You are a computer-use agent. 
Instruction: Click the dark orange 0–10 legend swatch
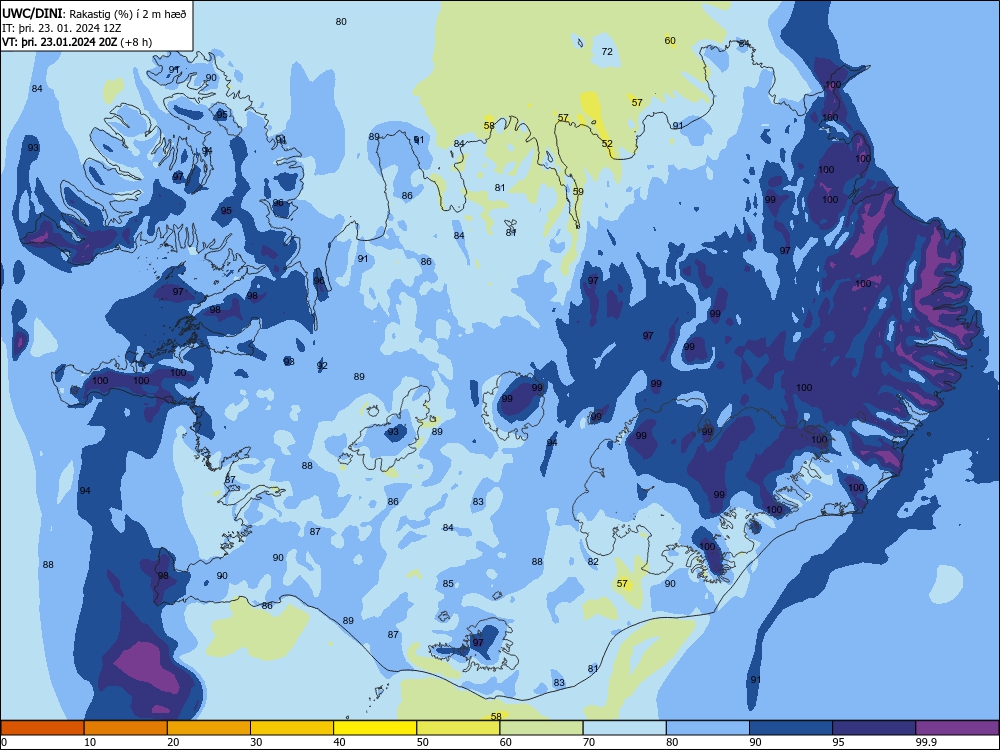click(x=42, y=728)
